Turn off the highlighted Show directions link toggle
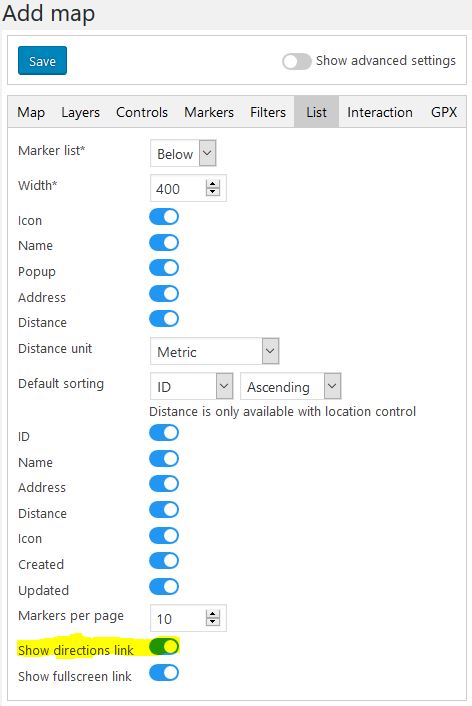 164,647
